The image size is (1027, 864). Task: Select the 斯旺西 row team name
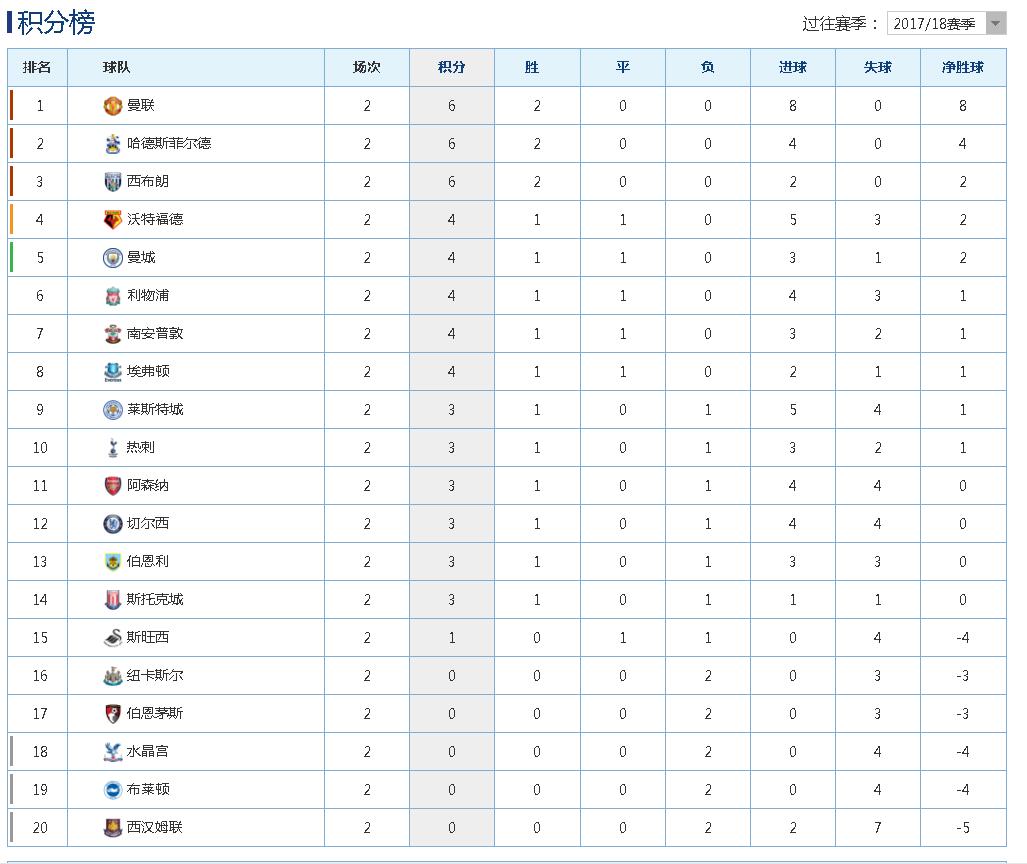pyautogui.click(x=148, y=638)
